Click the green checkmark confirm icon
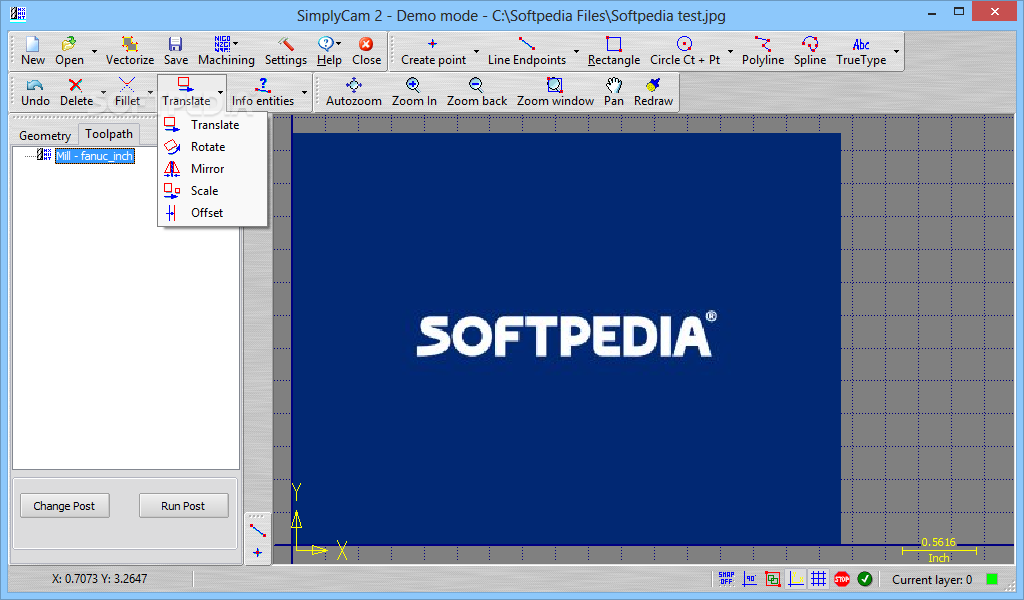The height and width of the screenshot is (600, 1024). (865, 579)
